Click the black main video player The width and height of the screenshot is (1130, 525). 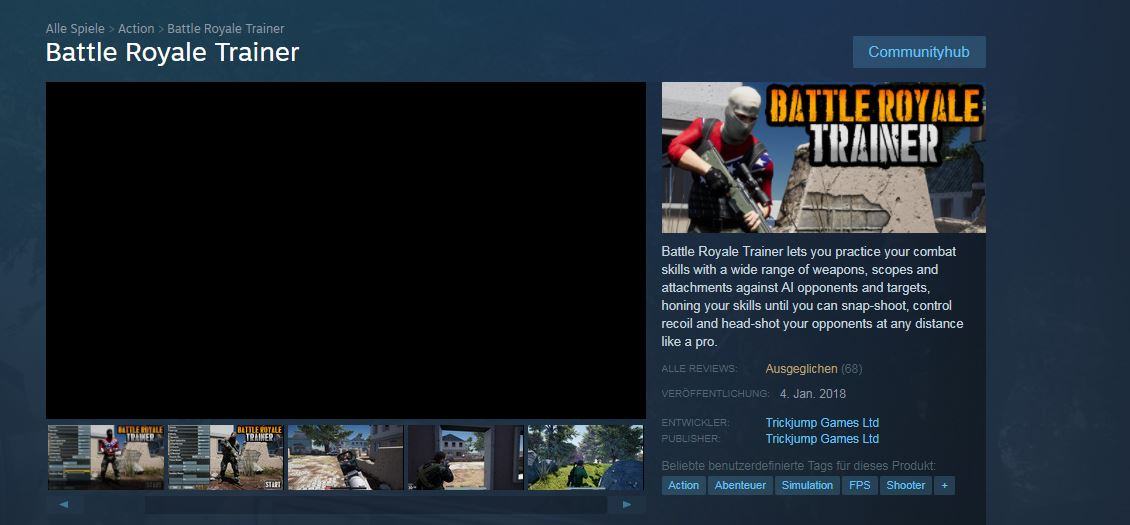tap(346, 250)
